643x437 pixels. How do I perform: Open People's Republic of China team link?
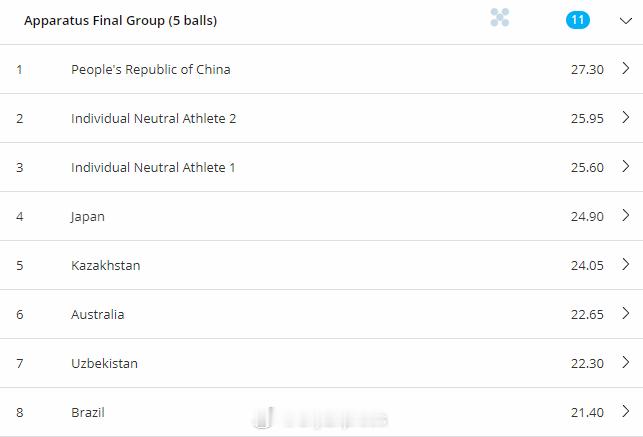pyautogui.click(x=150, y=69)
